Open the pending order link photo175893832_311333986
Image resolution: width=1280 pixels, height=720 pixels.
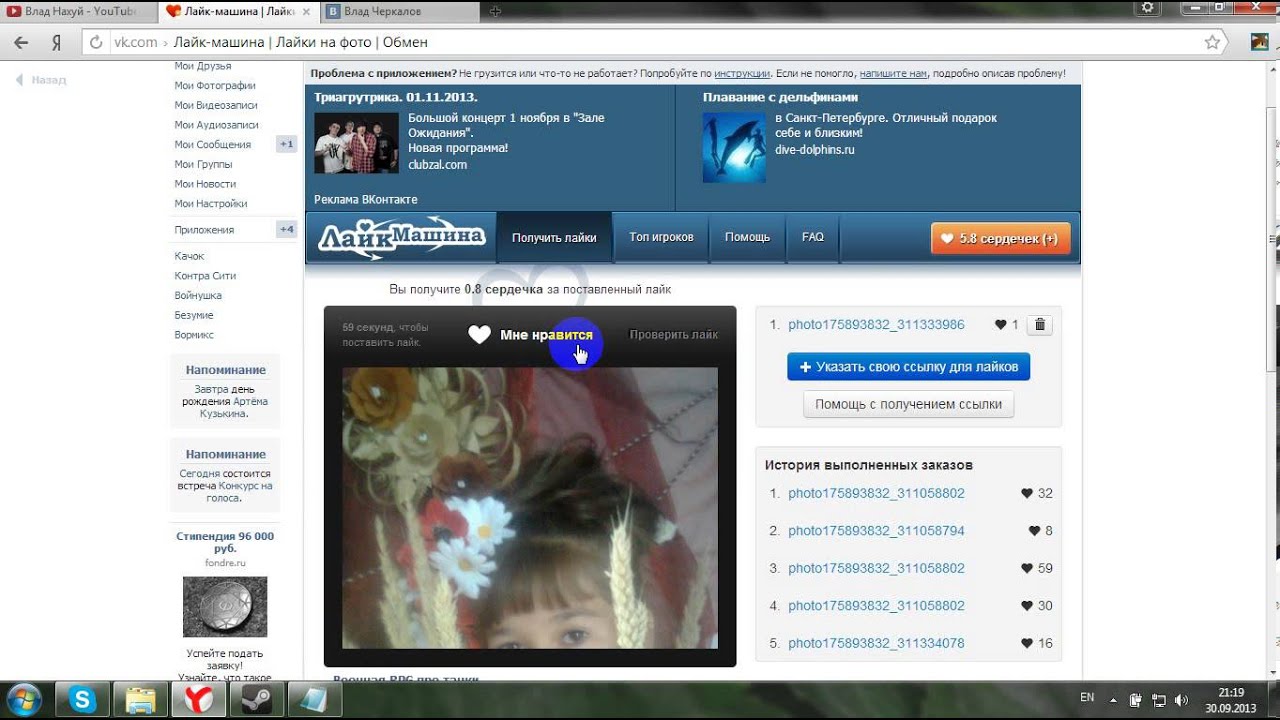(x=876, y=325)
